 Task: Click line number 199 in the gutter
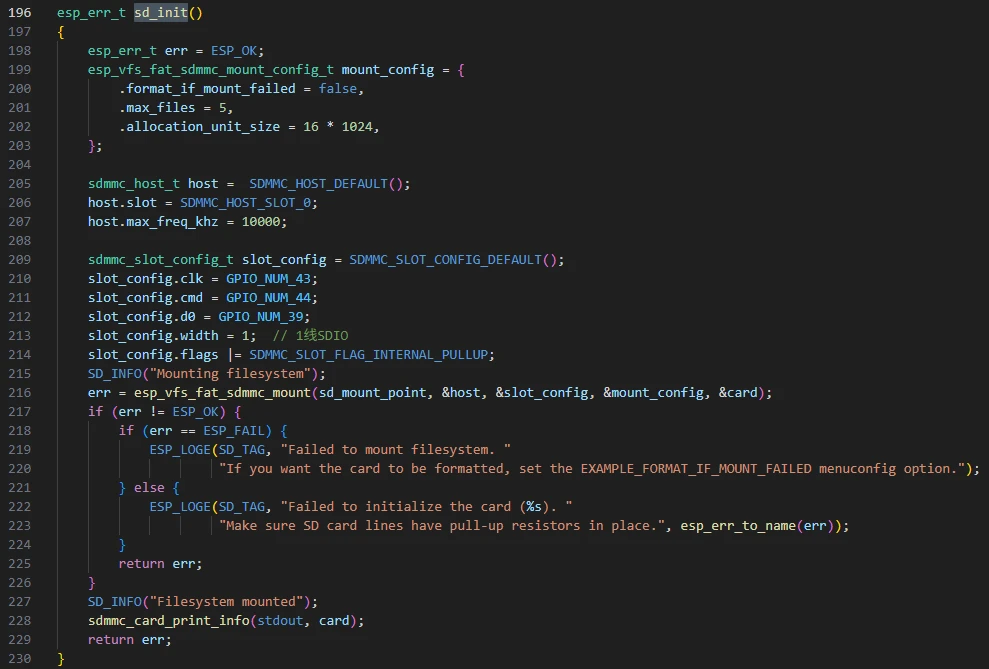coord(20,70)
